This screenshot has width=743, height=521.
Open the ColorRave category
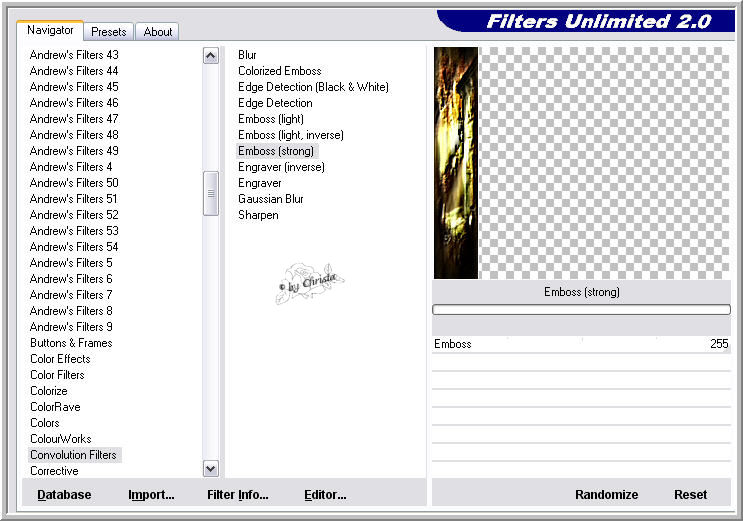(55, 407)
